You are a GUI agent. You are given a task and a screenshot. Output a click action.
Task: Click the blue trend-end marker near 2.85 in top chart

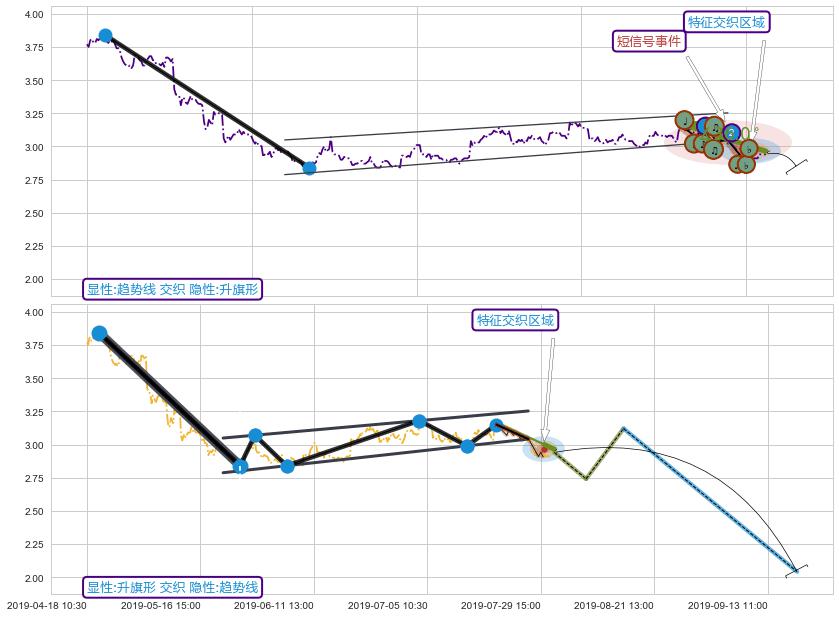(x=309, y=167)
